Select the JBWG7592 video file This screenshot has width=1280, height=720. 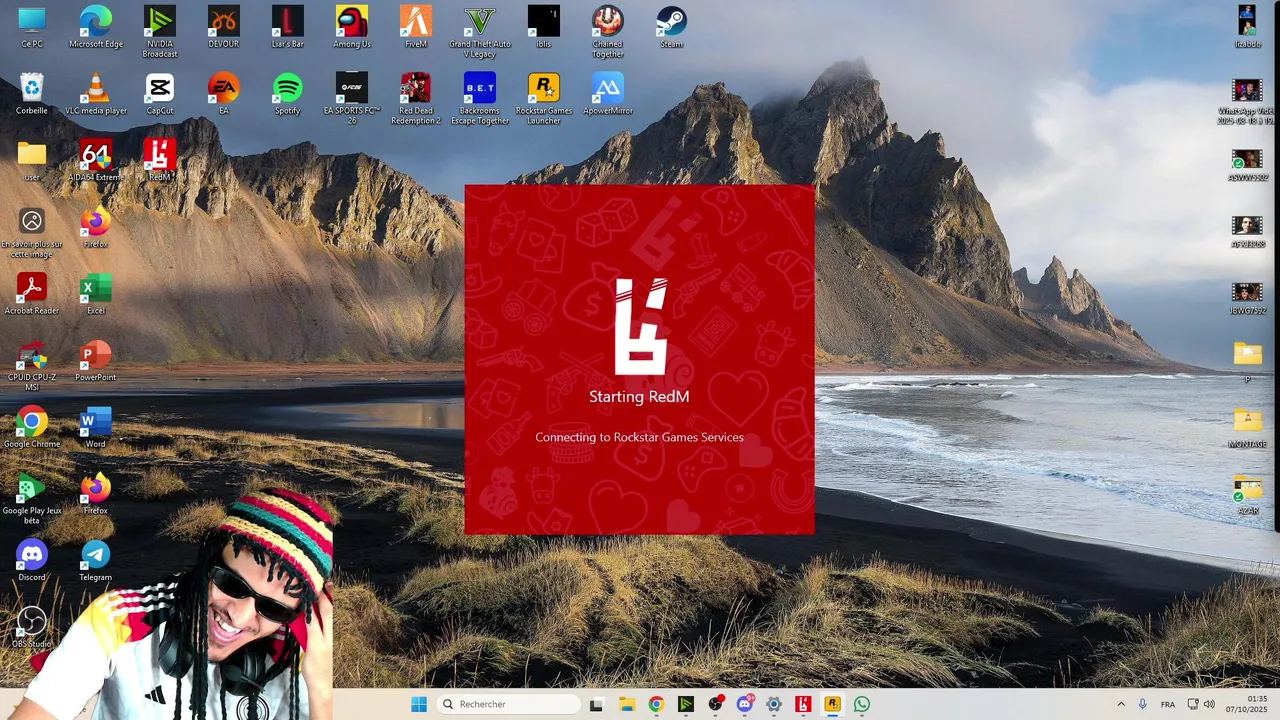click(1247, 299)
